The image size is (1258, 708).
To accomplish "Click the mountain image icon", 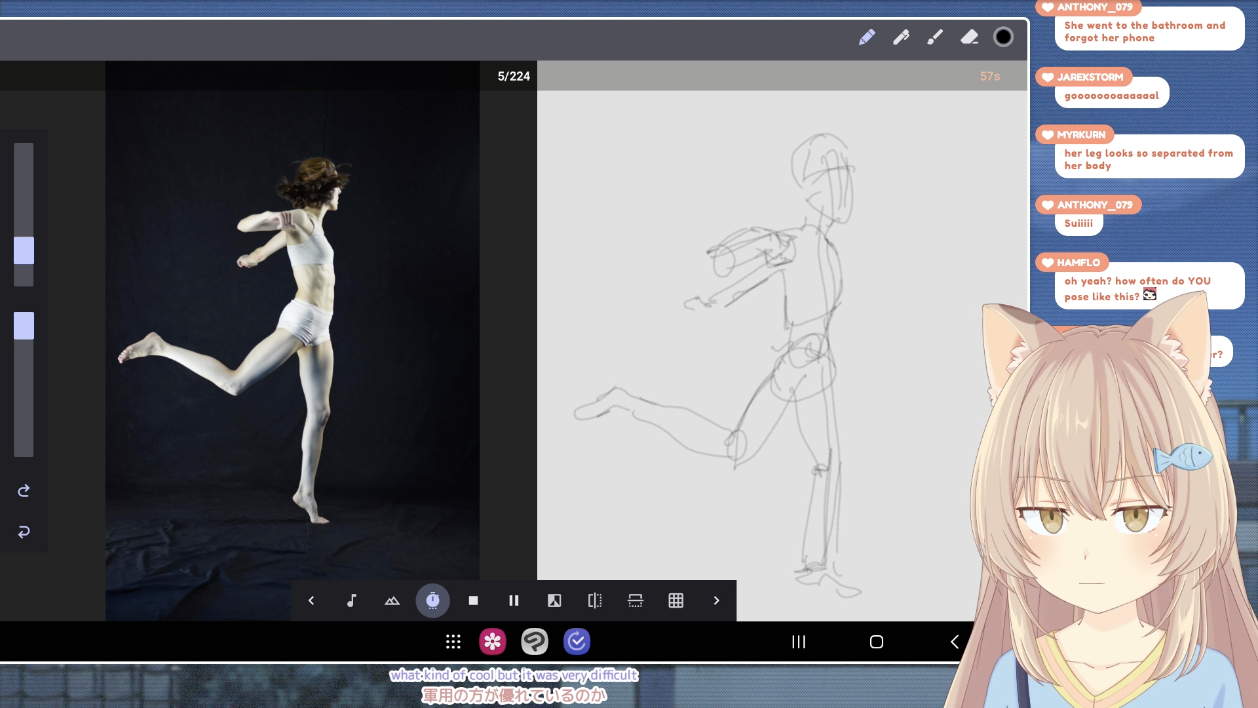I will pos(392,601).
